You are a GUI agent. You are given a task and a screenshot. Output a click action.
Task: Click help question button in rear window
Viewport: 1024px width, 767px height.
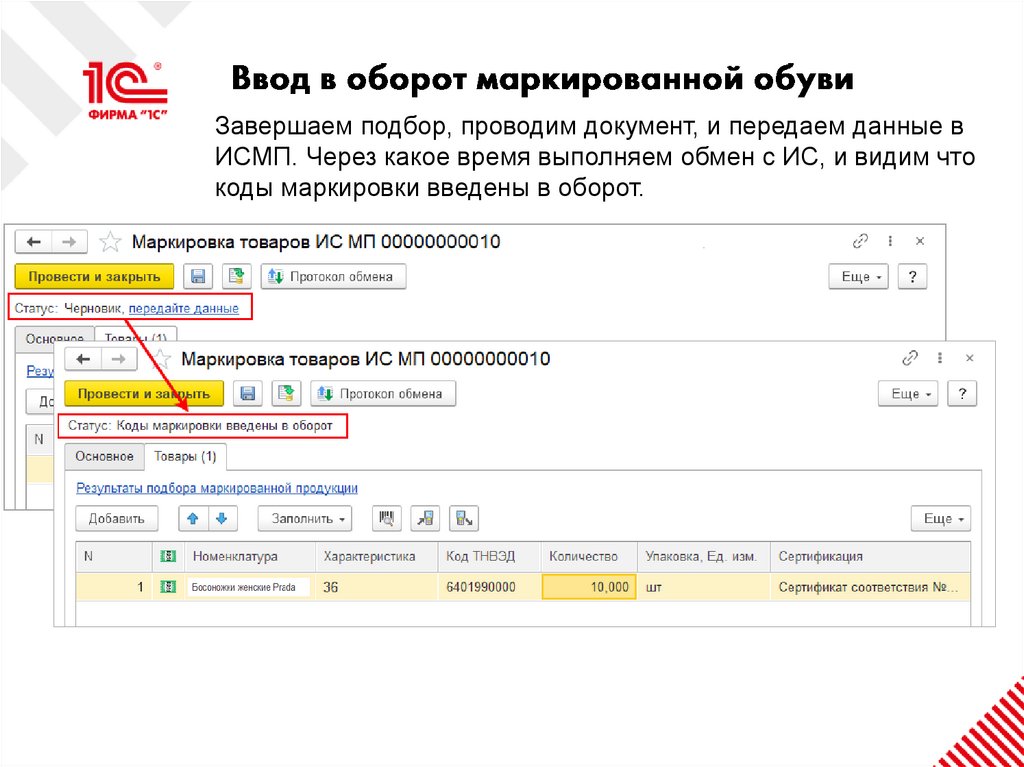pyautogui.click(x=912, y=277)
